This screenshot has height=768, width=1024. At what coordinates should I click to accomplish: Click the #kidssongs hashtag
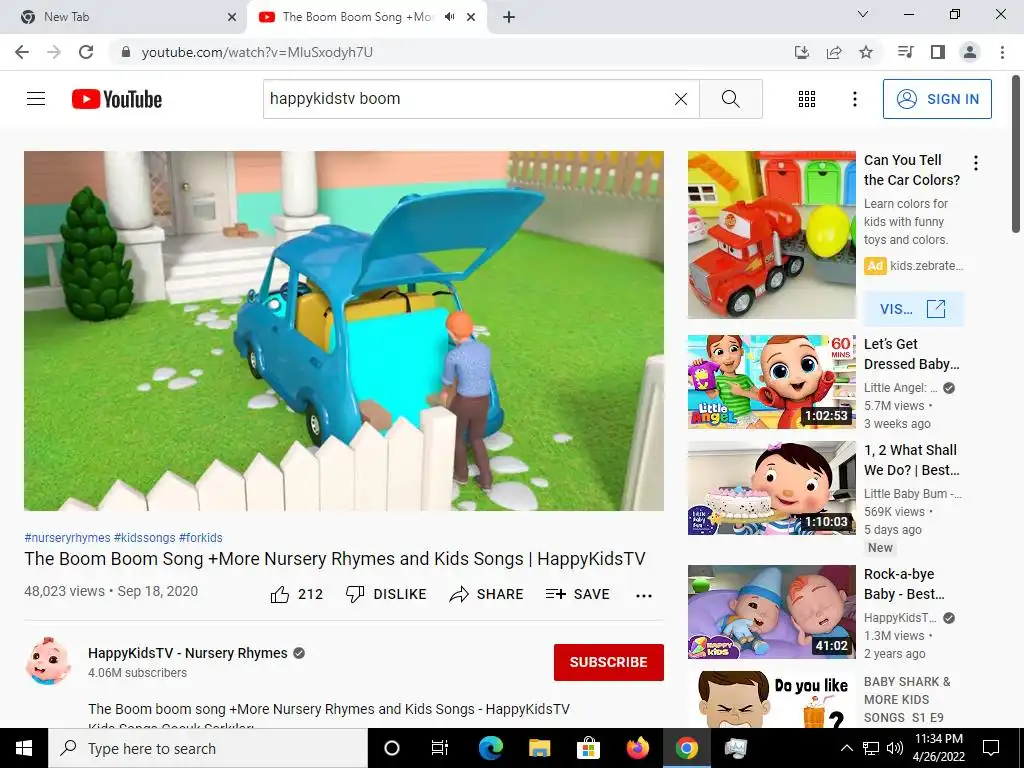pos(144,537)
